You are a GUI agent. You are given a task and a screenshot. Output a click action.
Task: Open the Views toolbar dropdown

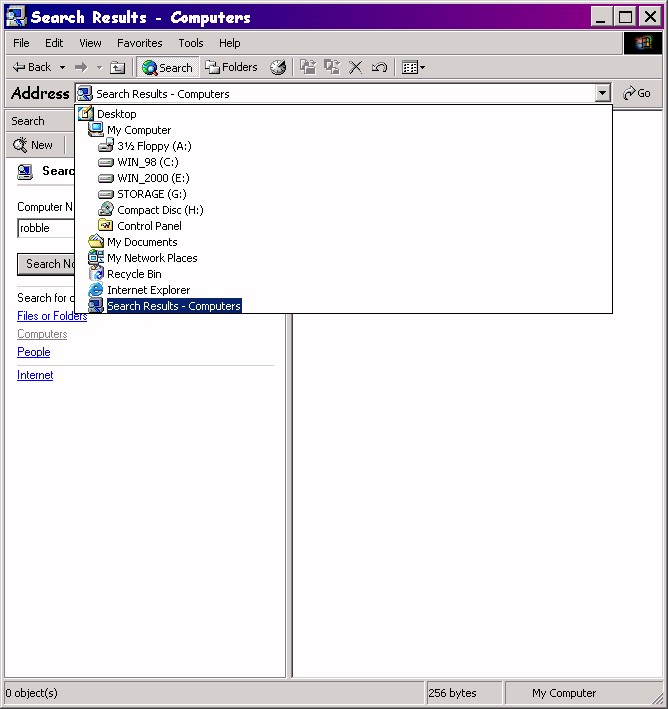click(x=413, y=67)
